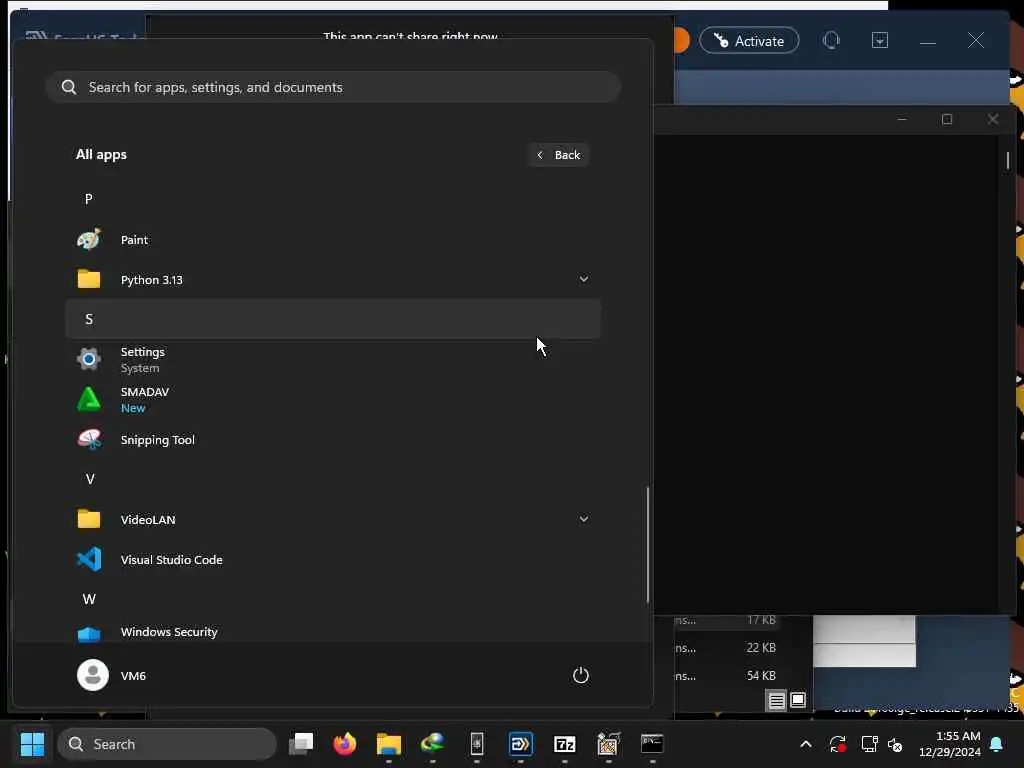1024x768 pixels.
Task: Click the Activate button
Action: [x=749, y=40]
